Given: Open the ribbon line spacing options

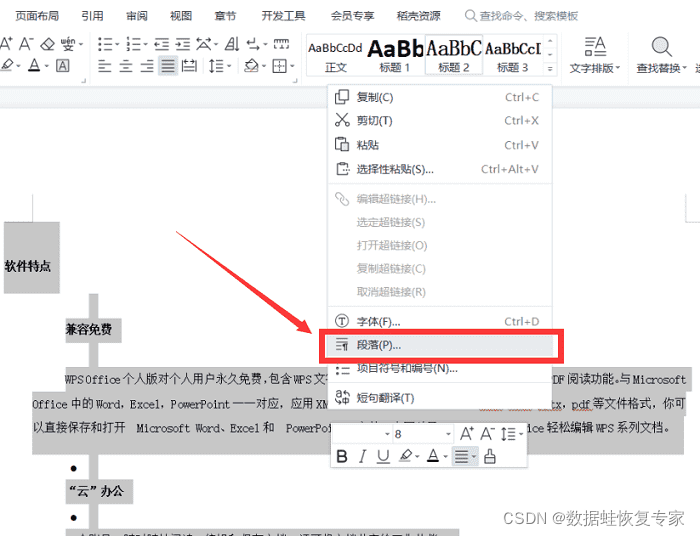Looking at the screenshot, I should point(217,66).
